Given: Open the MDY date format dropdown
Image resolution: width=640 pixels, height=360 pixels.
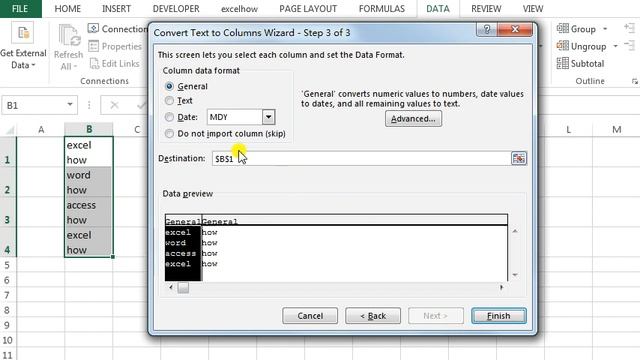Looking at the screenshot, I should coord(268,117).
